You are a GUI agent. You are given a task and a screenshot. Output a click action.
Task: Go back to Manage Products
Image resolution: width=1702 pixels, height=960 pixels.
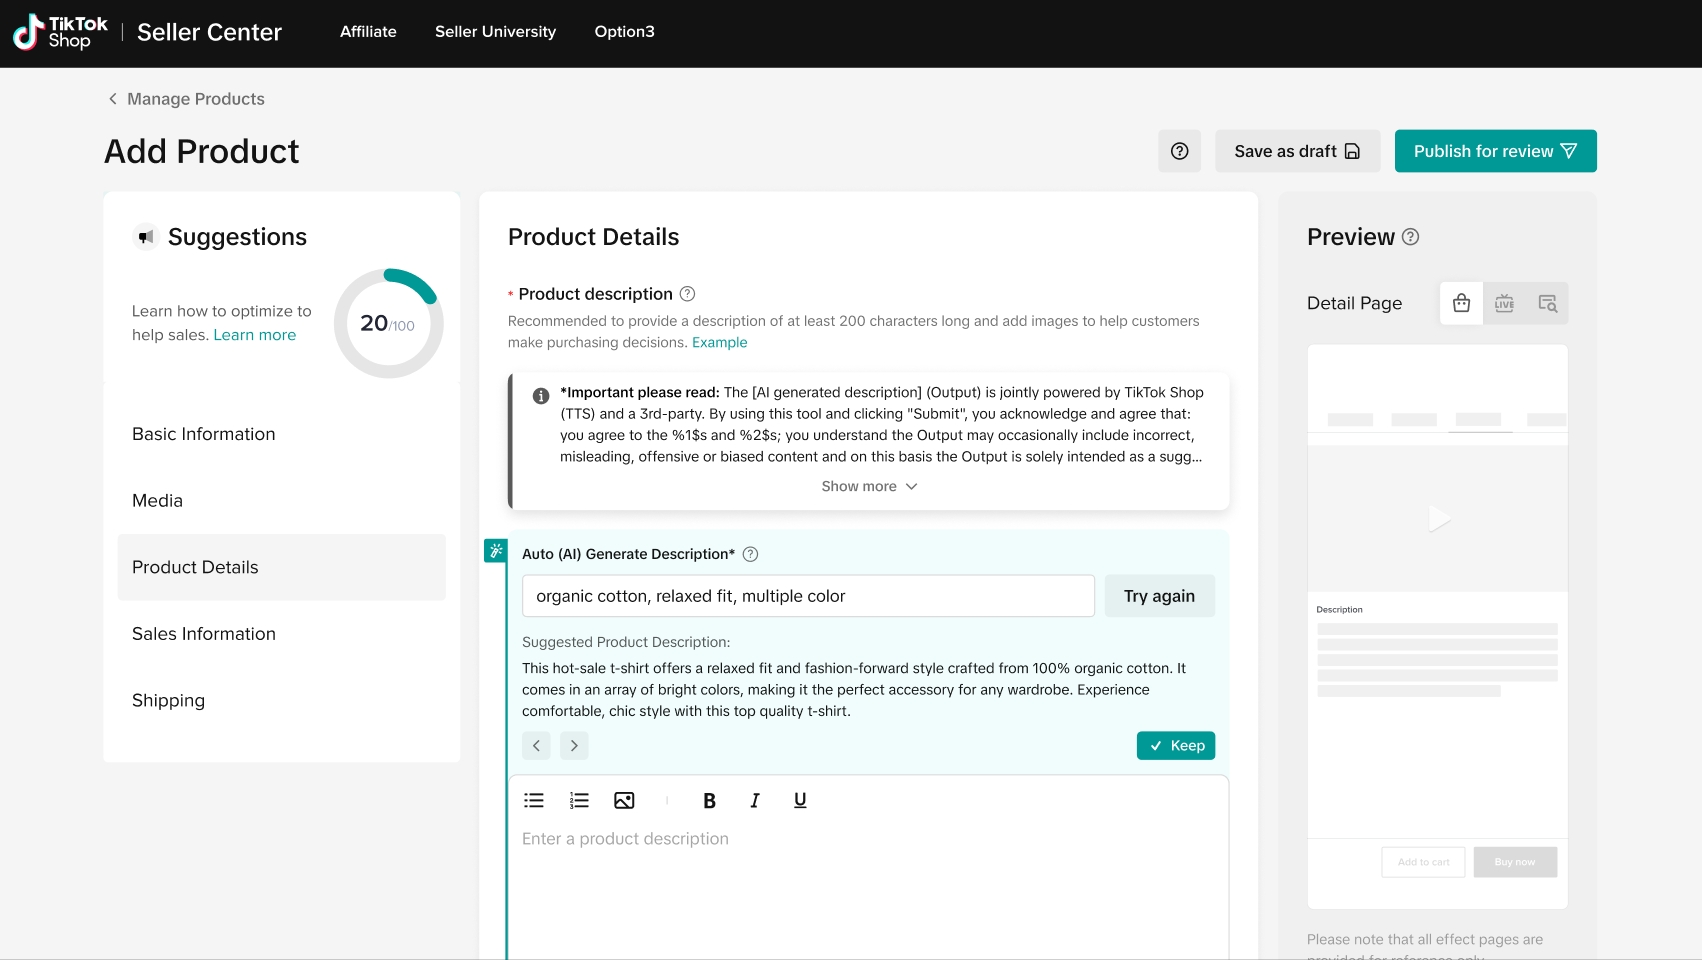coord(186,99)
